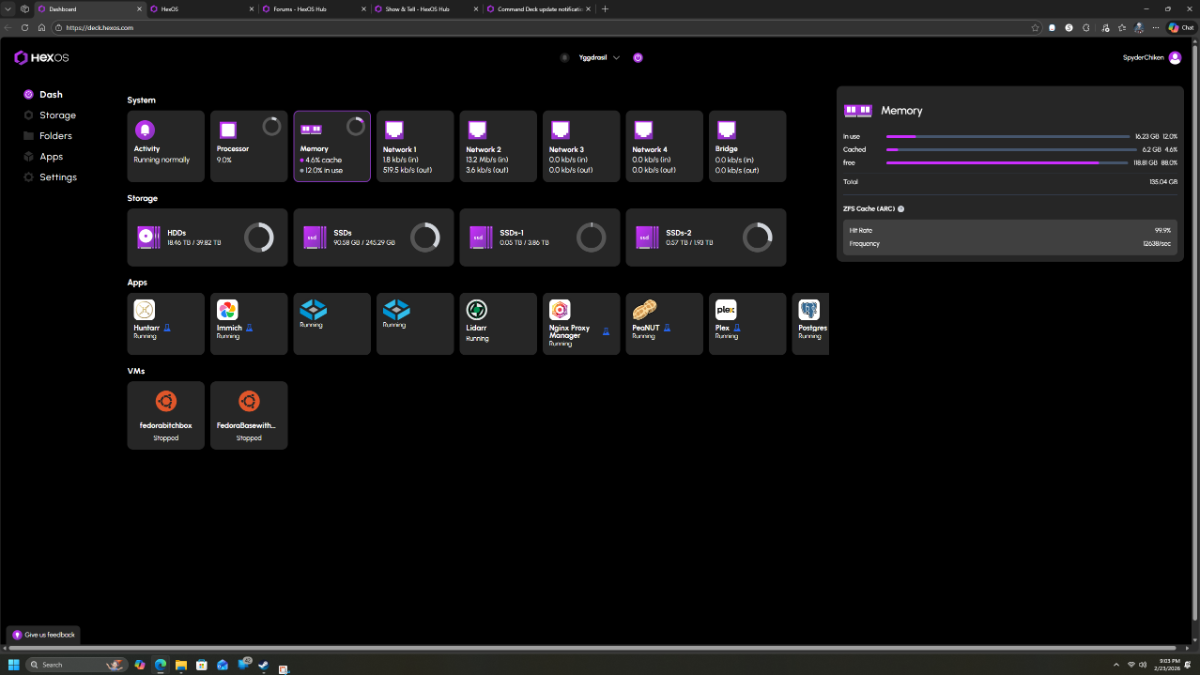The image size is (1200, 675).
Task: Open the Lidarr app icon
Action: [x=477, y=310]
